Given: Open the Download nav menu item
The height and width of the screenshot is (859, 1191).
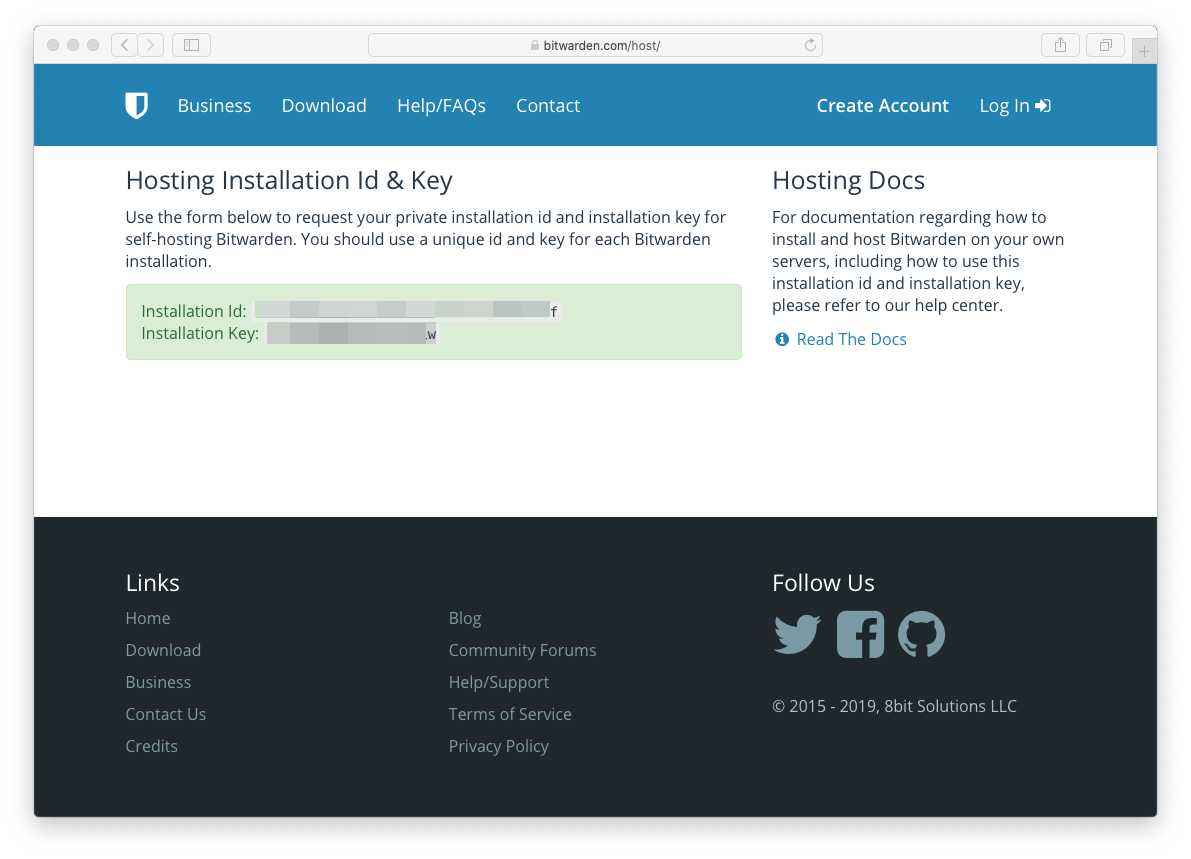Looking at the screenshot, I should 324,106.
